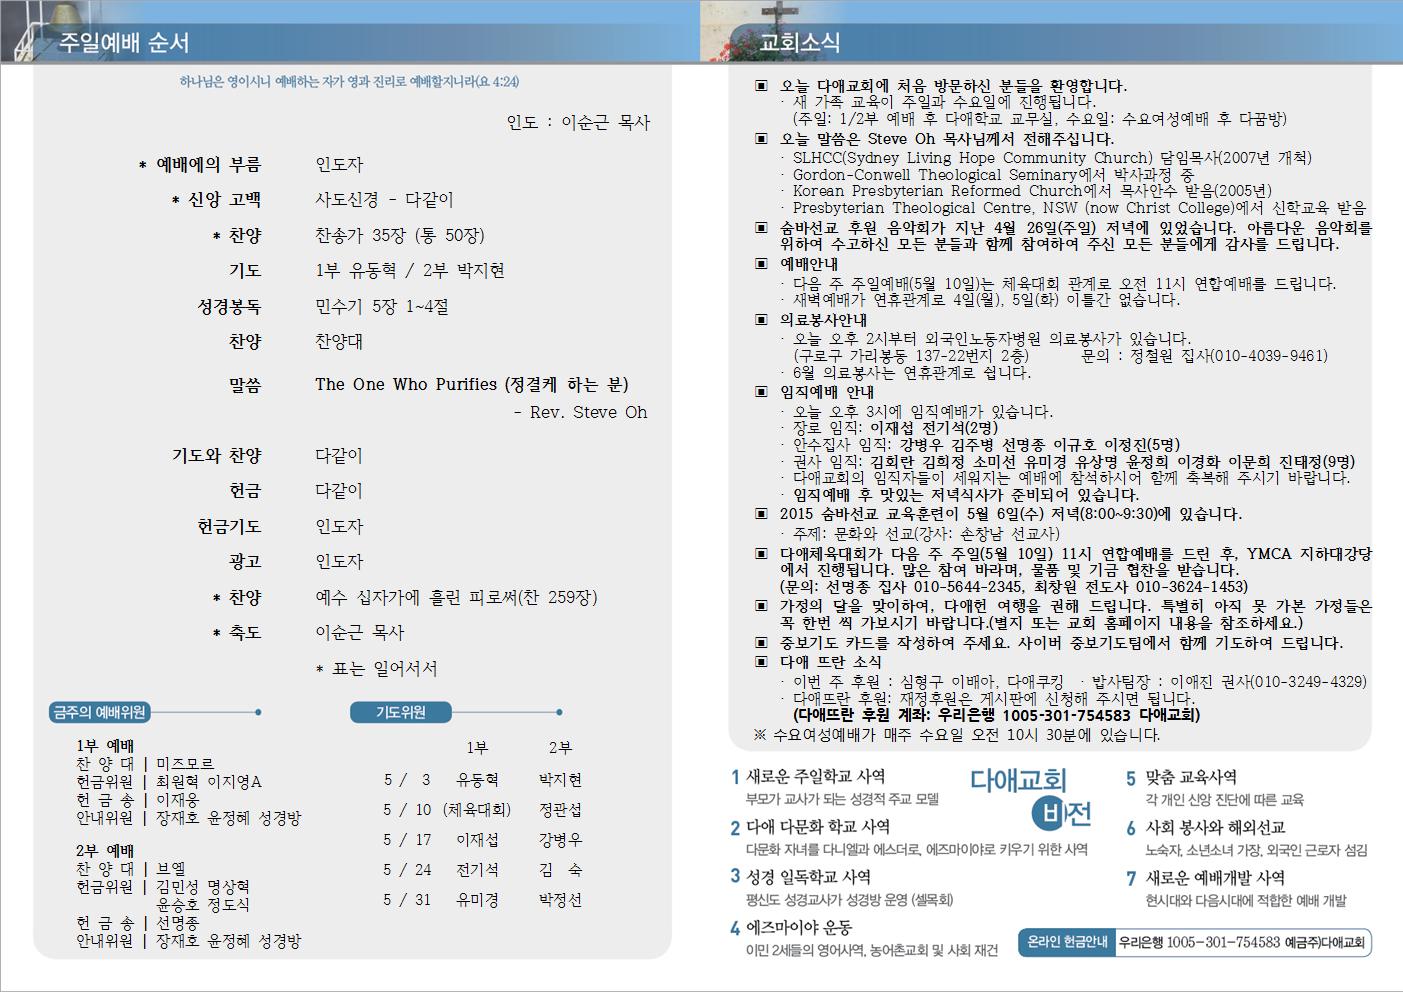Click the 온라인 헌금안내 blue badge
The image size is (1403, 992).
pos(1067,942)
